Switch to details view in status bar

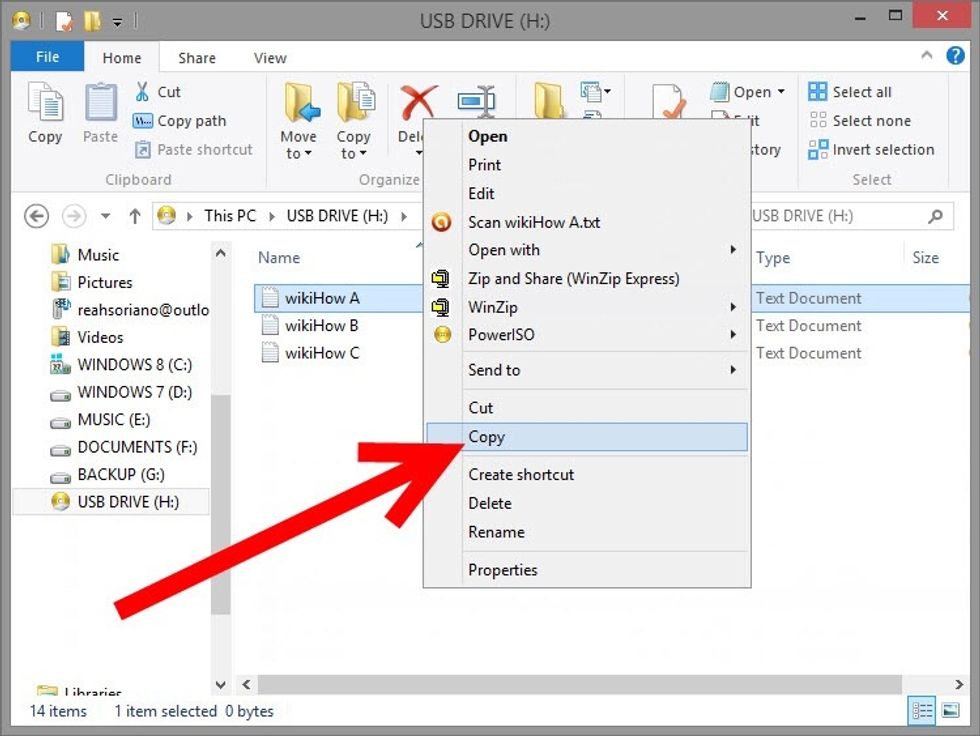(922, 711)
